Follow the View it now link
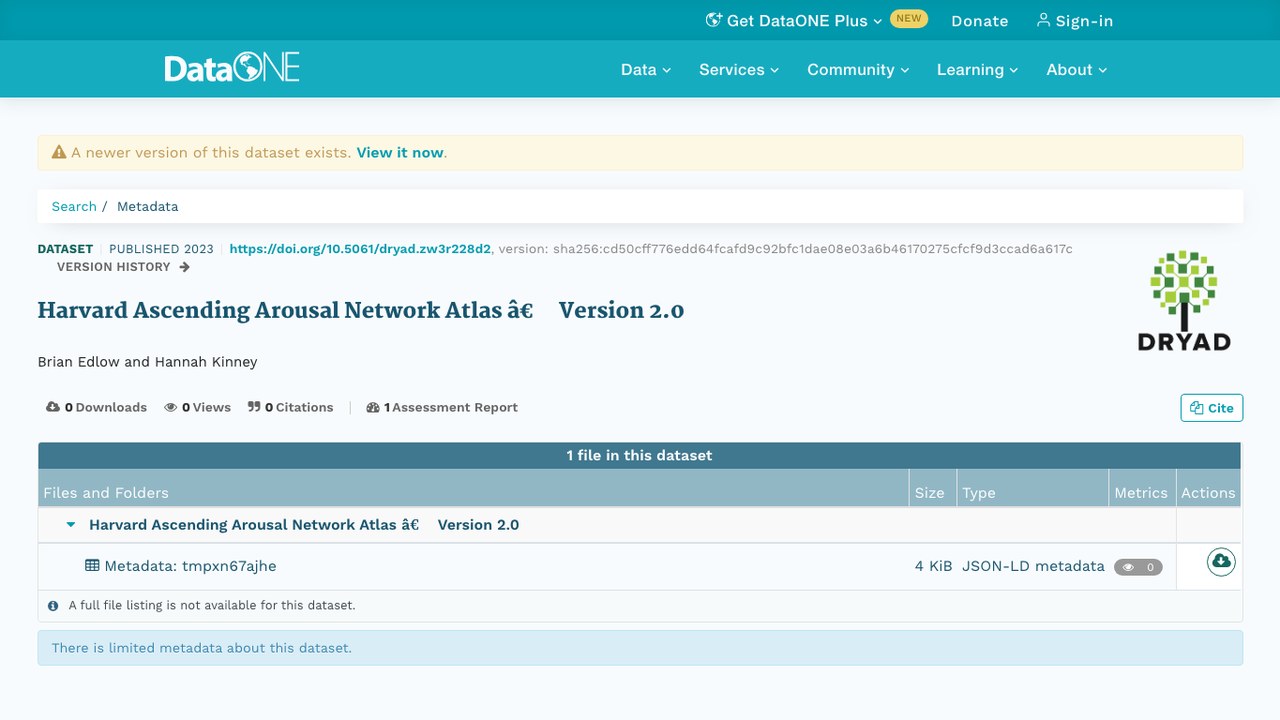This screenshot has width=1280, height=720. tap(400, 153)
